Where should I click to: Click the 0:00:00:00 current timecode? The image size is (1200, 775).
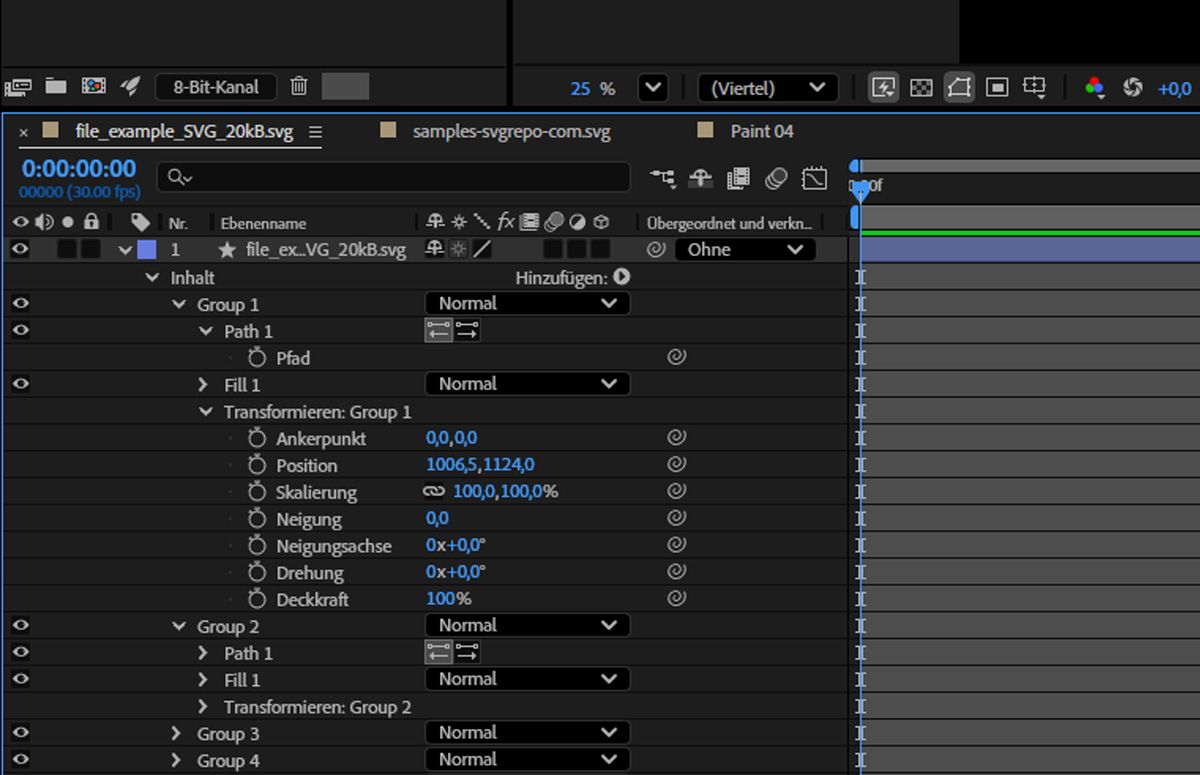coord(79,168)
